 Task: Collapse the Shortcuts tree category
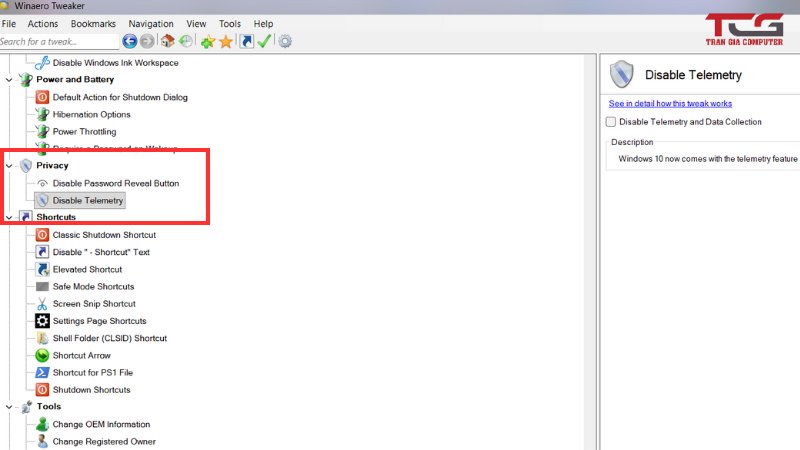point(9,217)
